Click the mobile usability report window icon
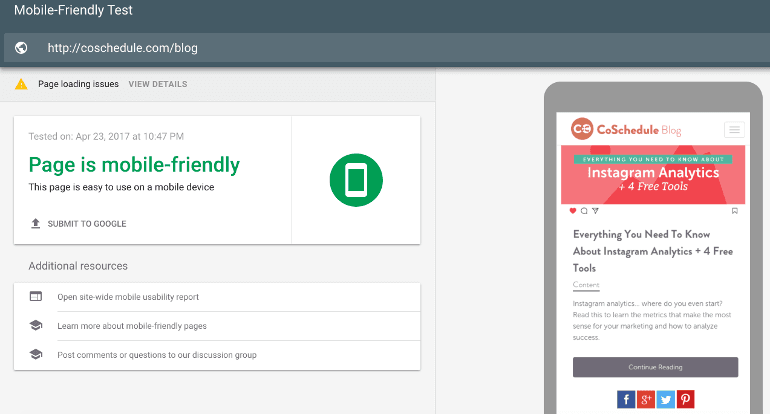This screenshot has height=414, width=770. click(36, 297)
